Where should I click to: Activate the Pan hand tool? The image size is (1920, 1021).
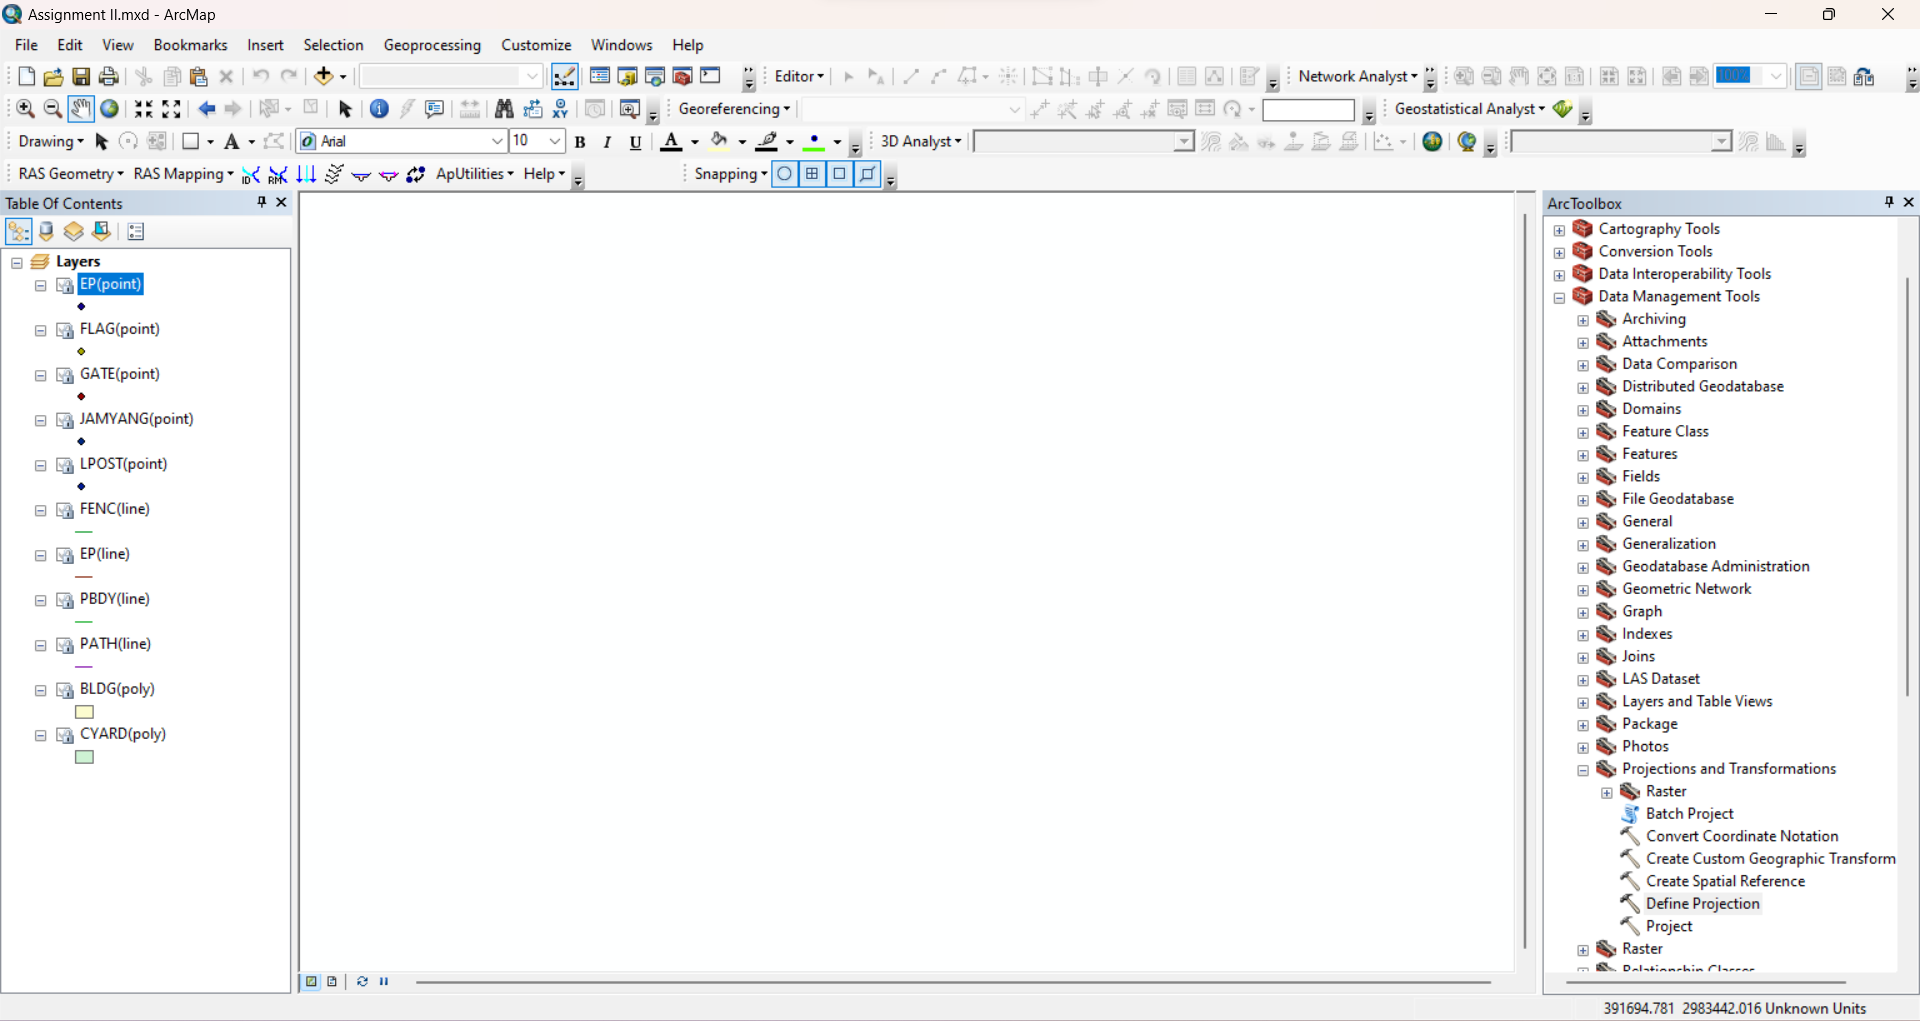click(81, 109)
